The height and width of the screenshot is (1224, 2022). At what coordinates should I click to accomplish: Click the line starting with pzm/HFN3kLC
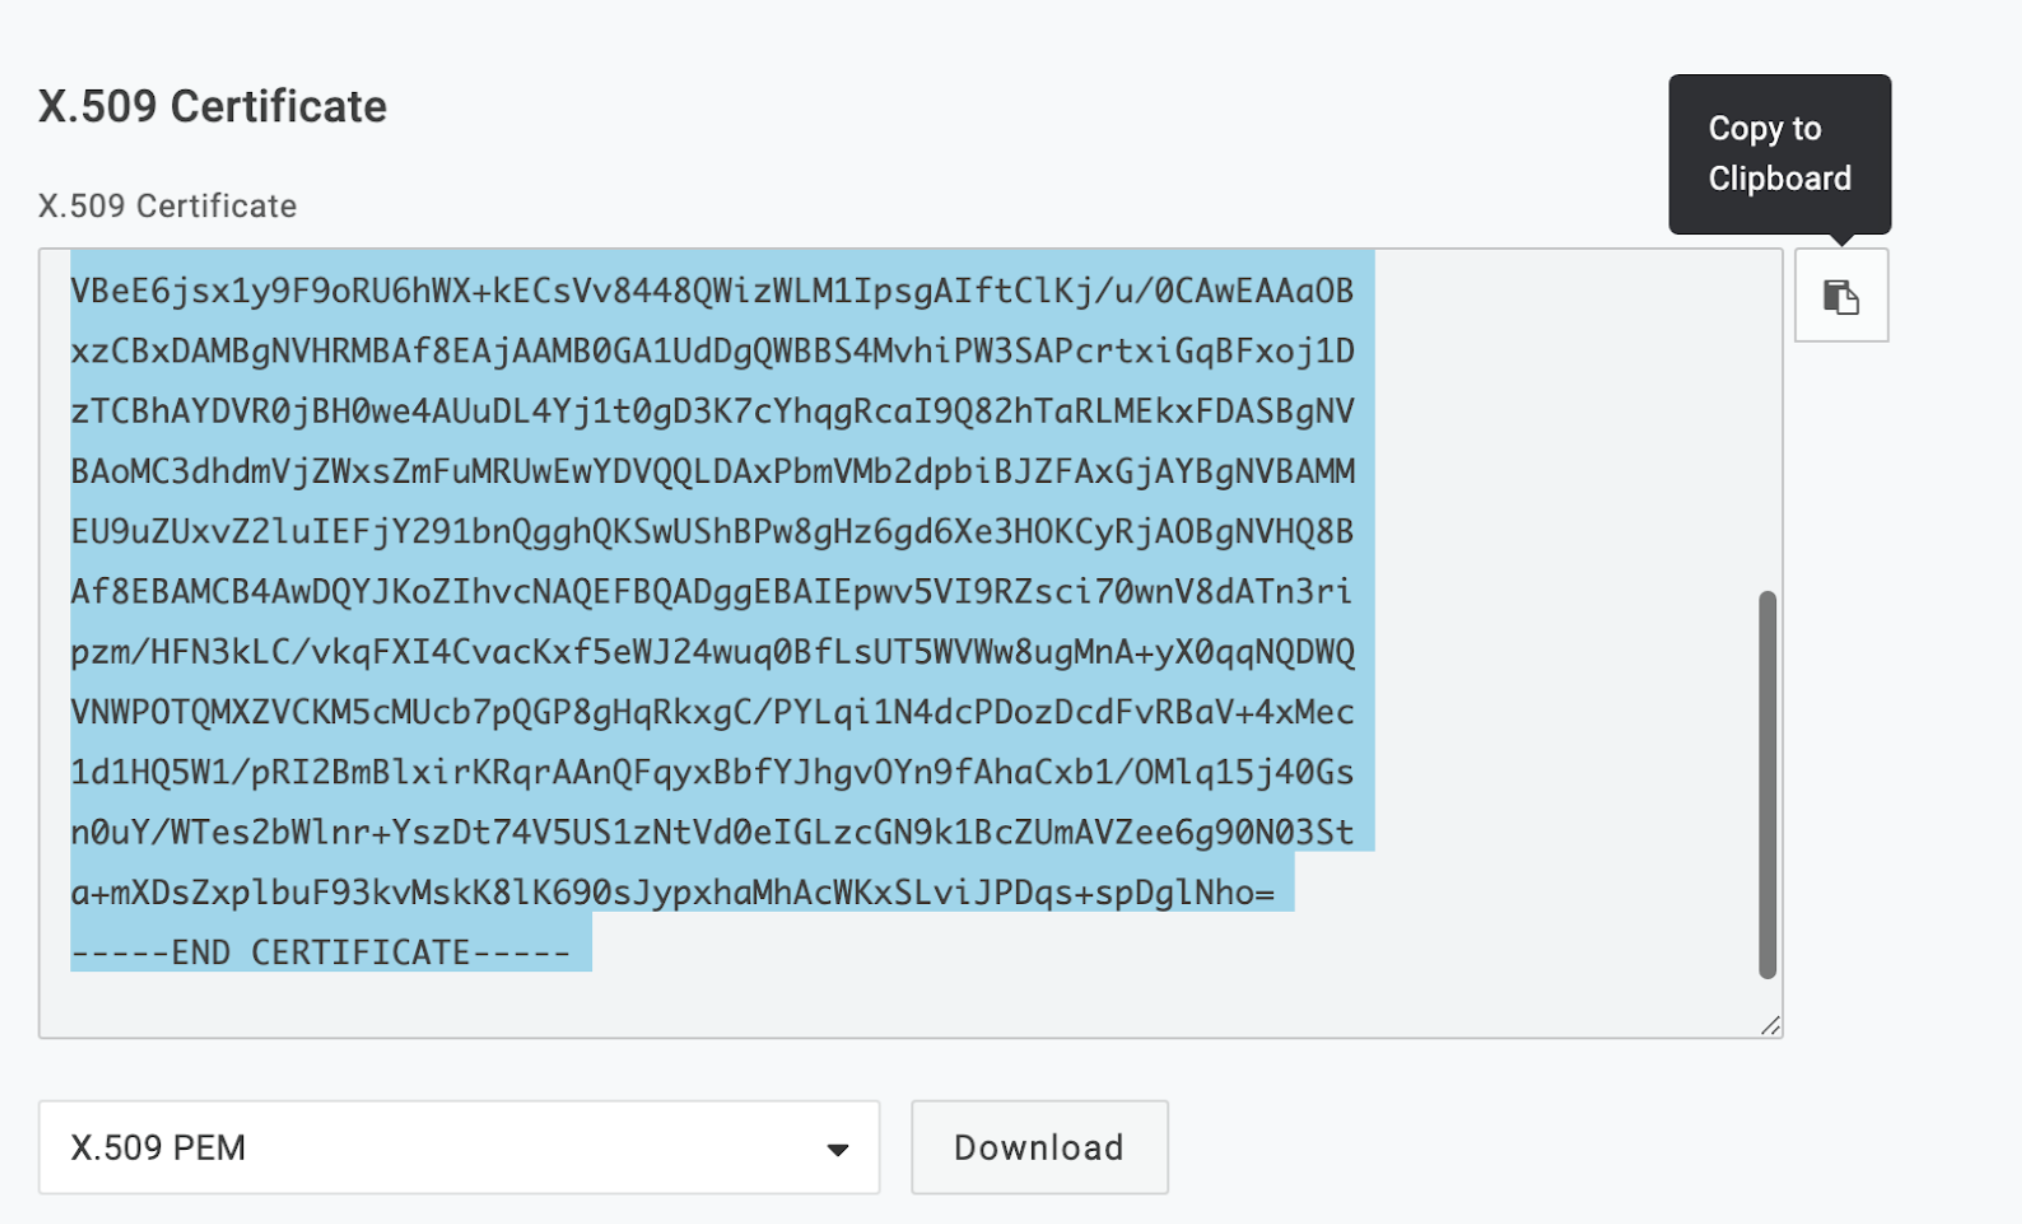pos(712,652)
